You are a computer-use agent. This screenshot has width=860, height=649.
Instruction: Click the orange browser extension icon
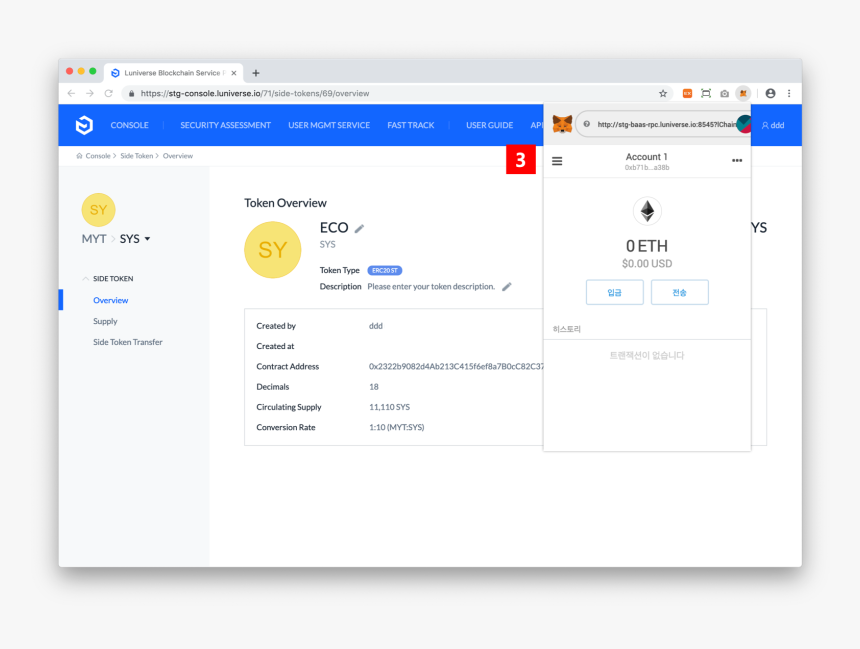(x=687, y=93)
